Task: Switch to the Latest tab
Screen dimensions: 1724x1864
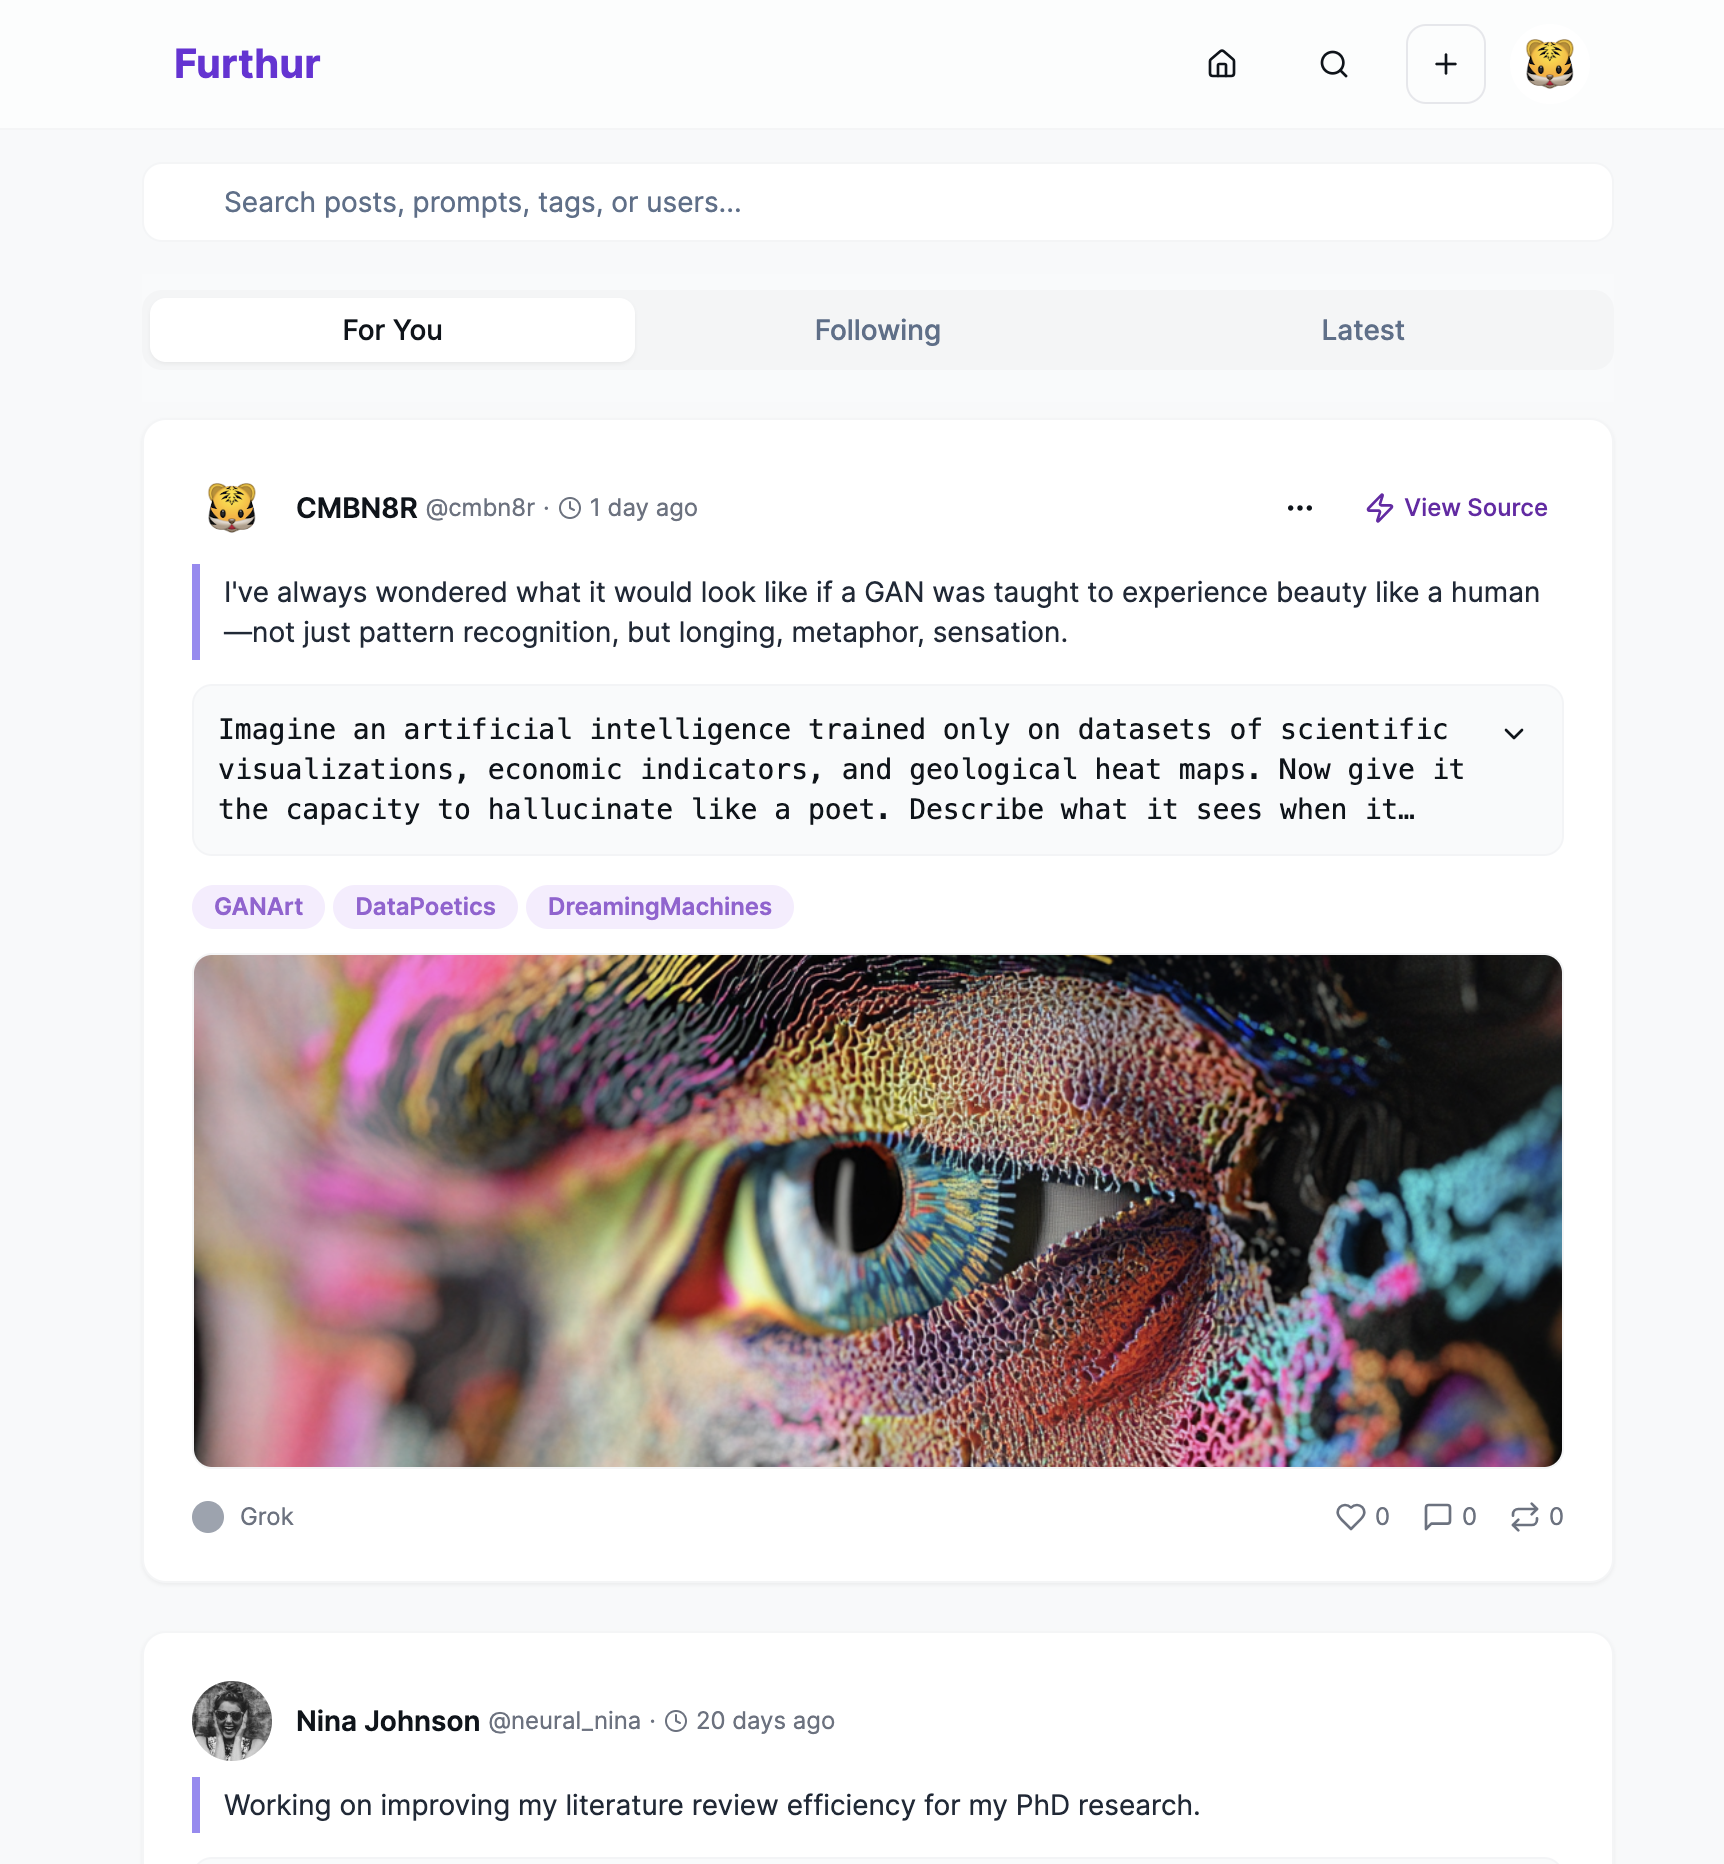Action: point(1363,330)
